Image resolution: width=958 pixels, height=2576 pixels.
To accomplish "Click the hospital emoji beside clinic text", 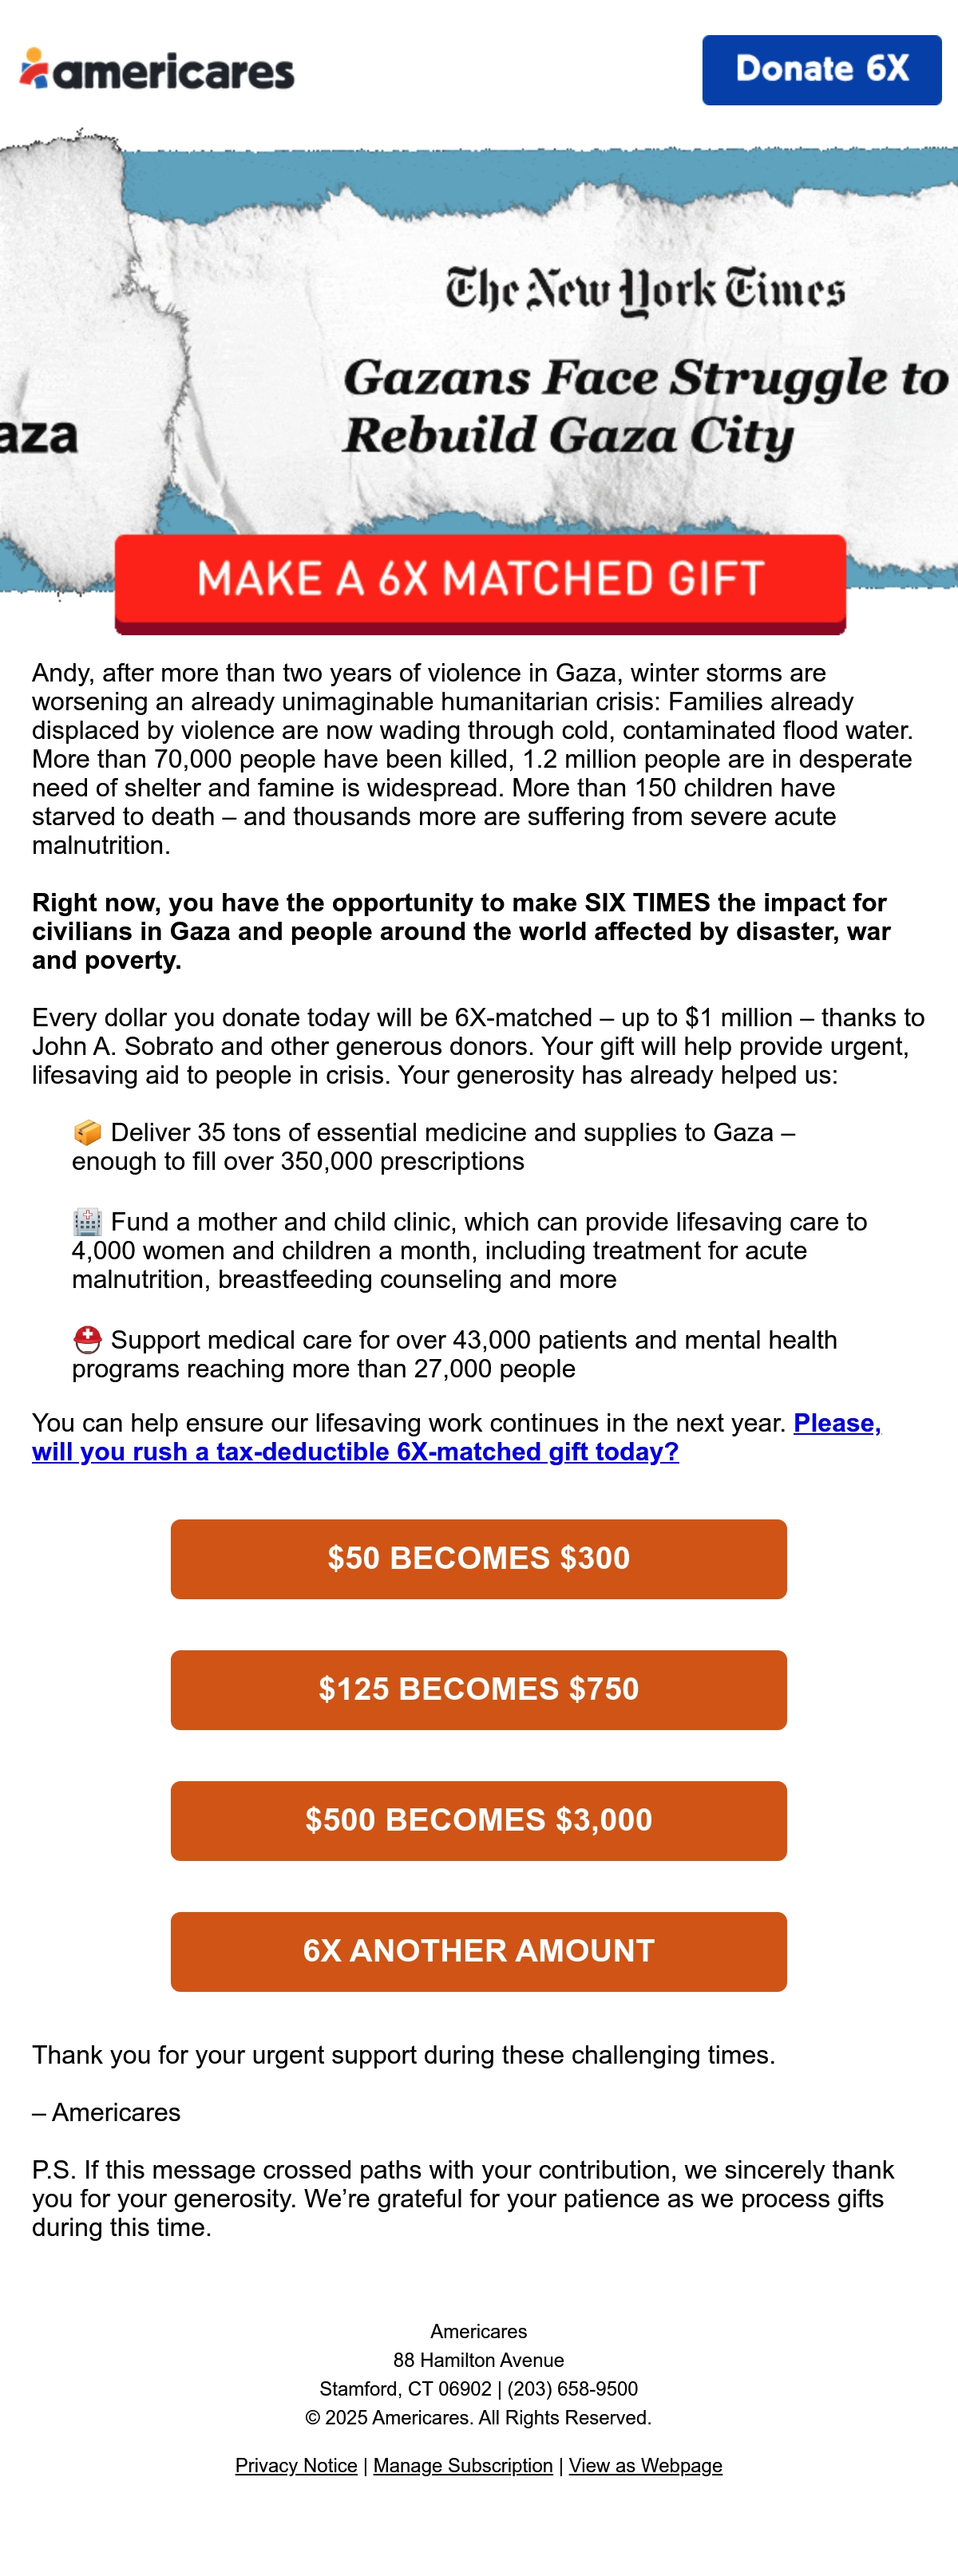I will click(88, 1221).
